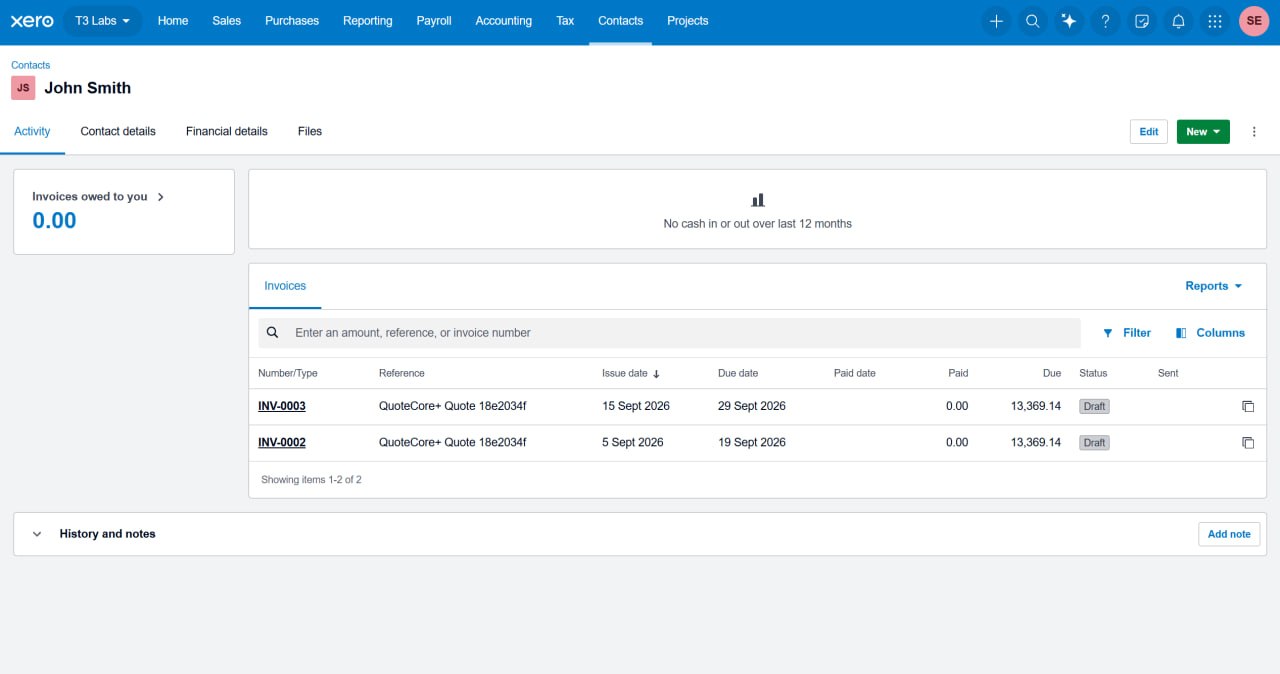The width and height of the screenshot is (1280, 674).
Task: Open the Sales menu
Action: pyautogui.click(x=227, y=21)
